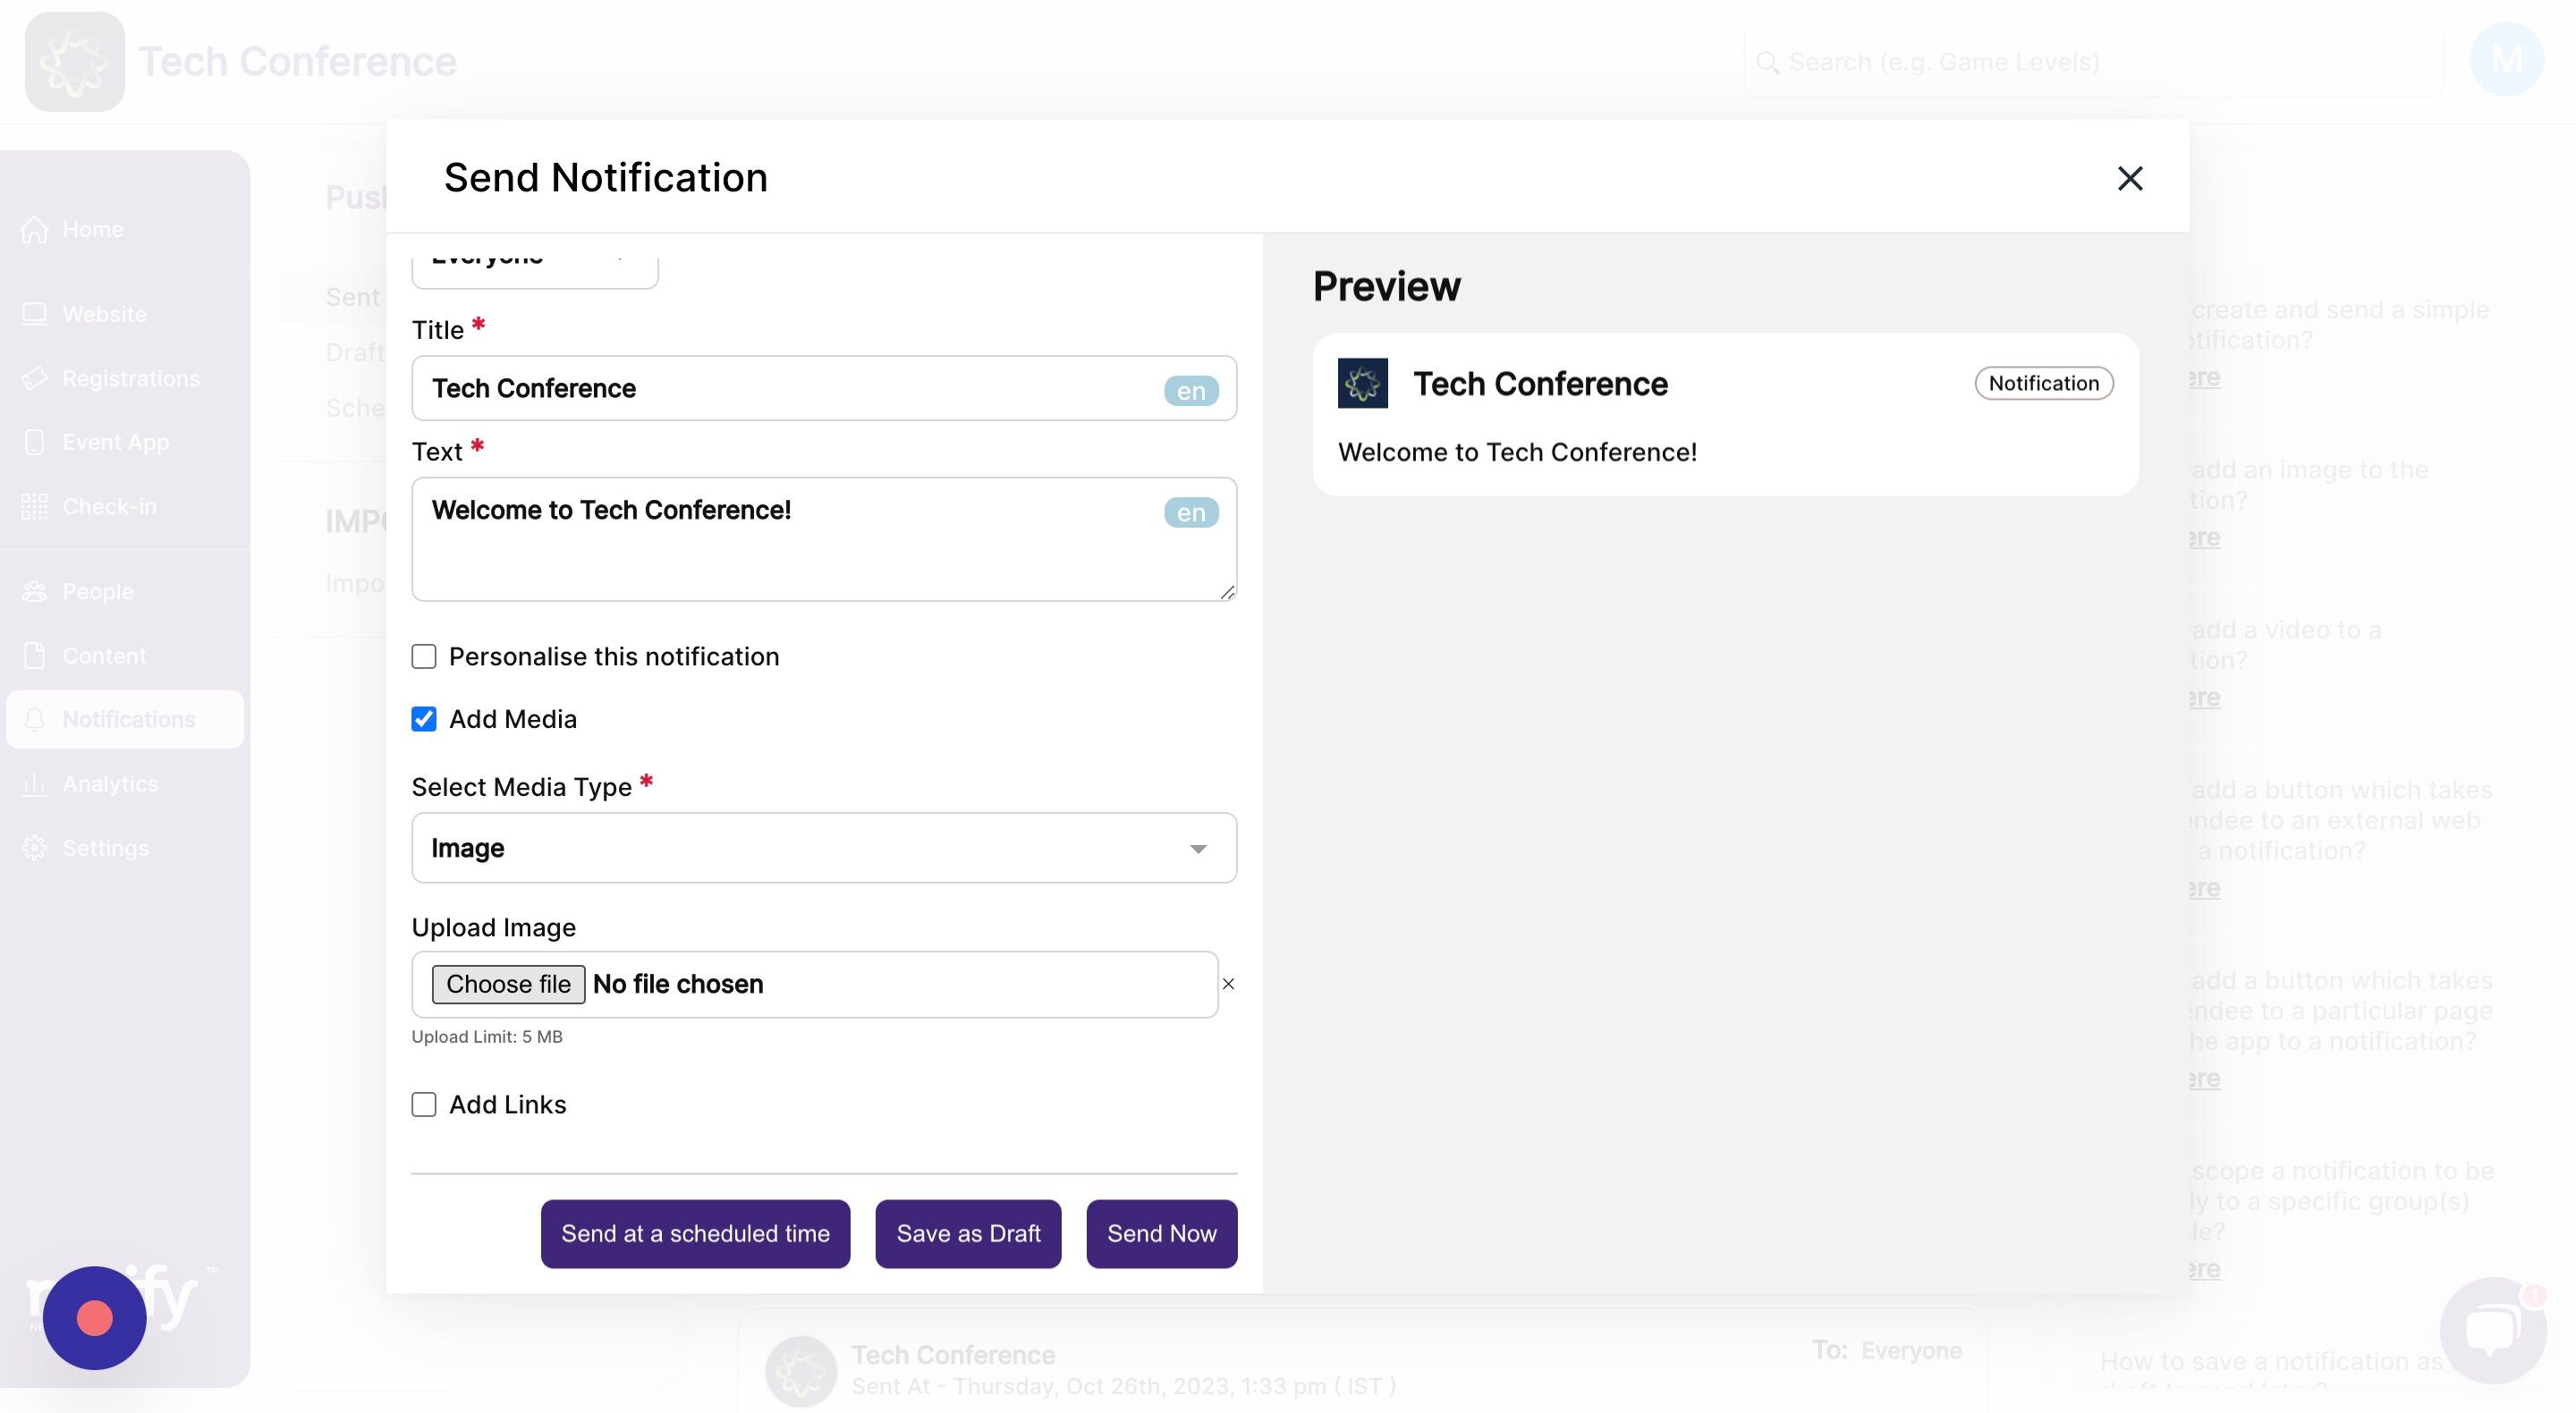Click the Image dropdown arrow
Screen dimensions: 2576x1413
pyautogui.click(x=1197, y=848)
